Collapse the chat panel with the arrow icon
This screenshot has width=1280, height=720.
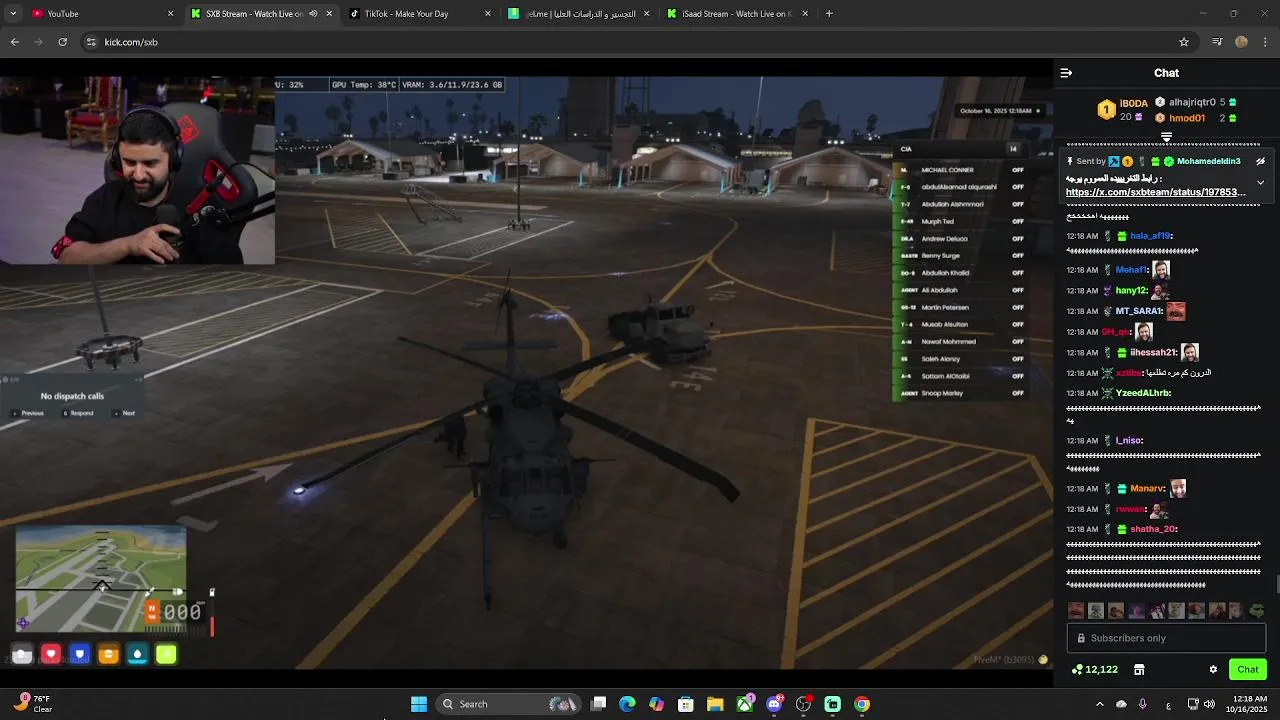pos(1066,73)
